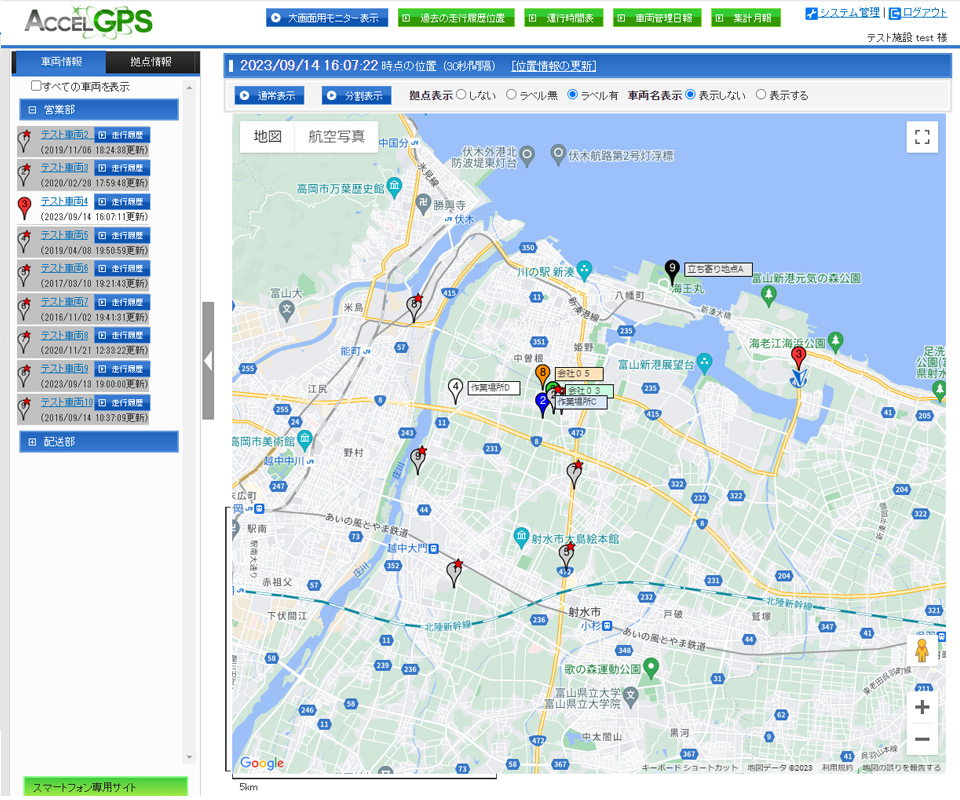Screen dimensions: 960x800
Task: Open 大画面用モニター表示 button
Action: (327, 18)
